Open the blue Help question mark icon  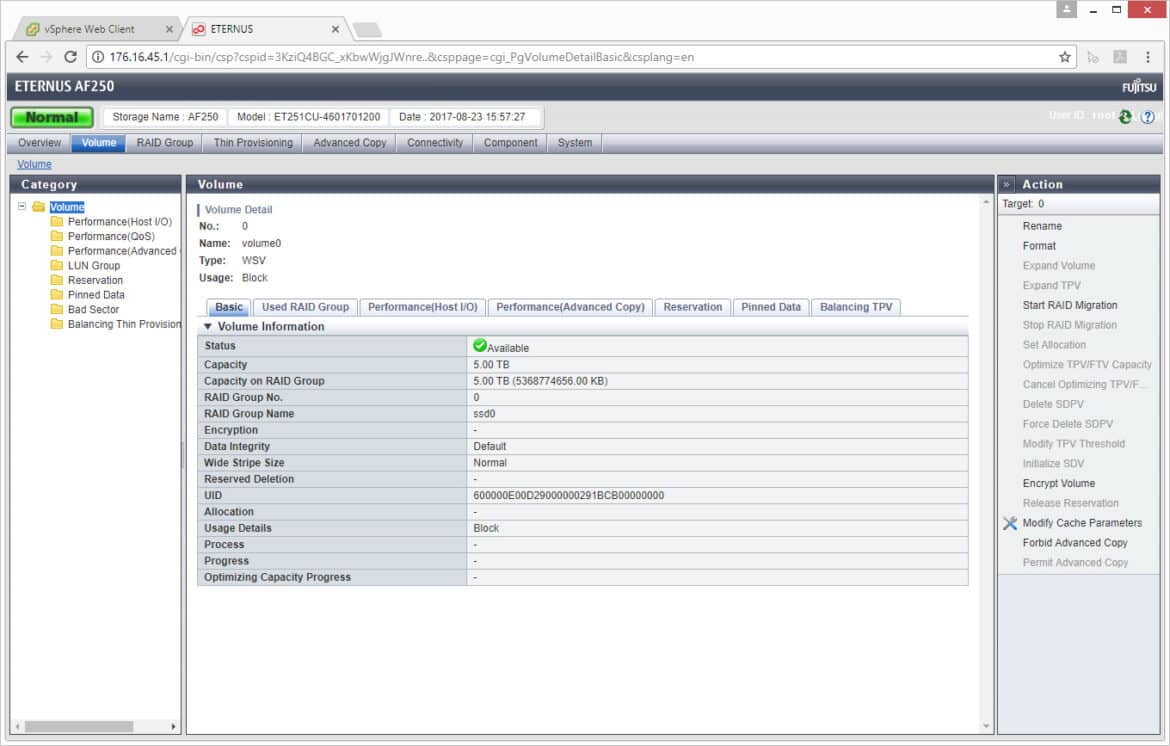click(x=1148, y=117)
